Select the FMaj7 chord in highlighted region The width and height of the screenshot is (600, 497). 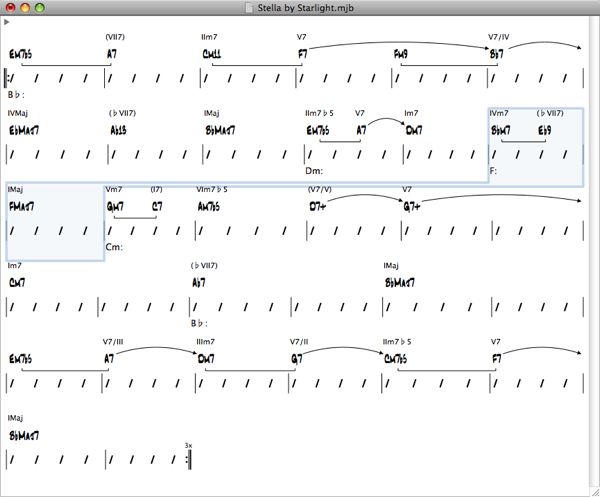(x=22, y=206)
